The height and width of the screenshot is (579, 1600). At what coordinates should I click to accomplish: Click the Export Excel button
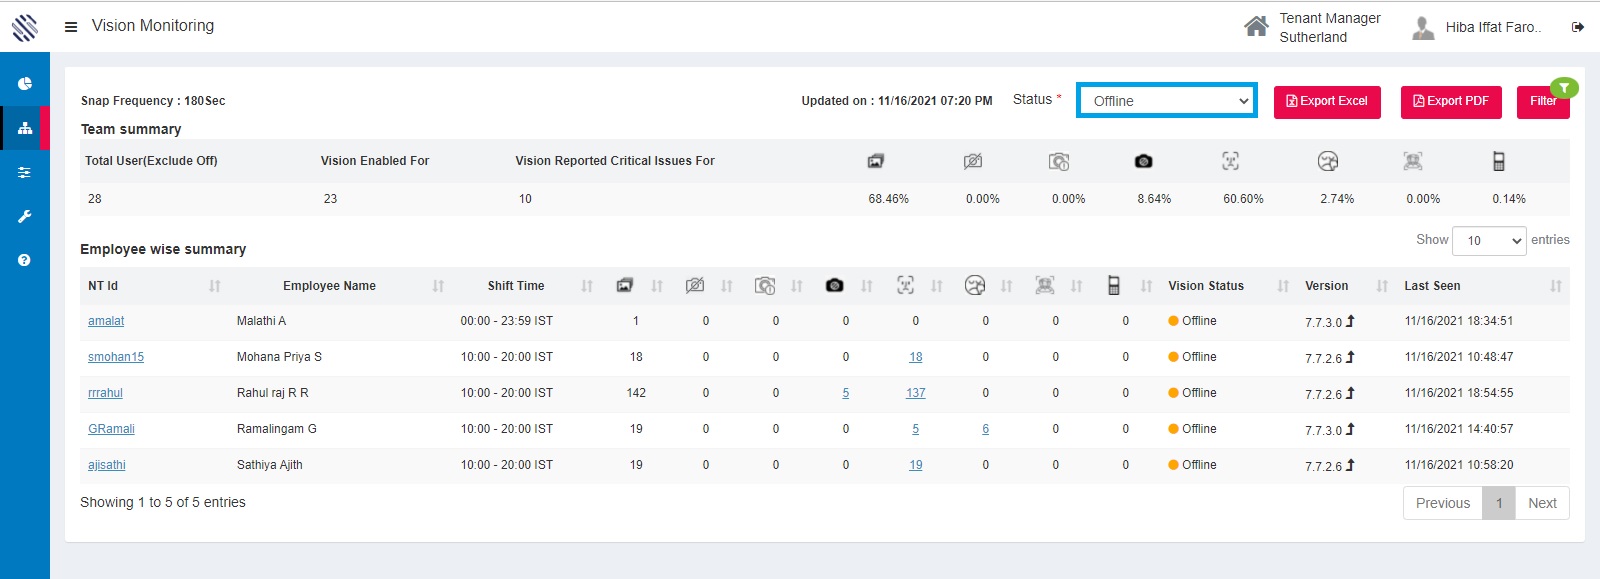tap(1327, 101)
